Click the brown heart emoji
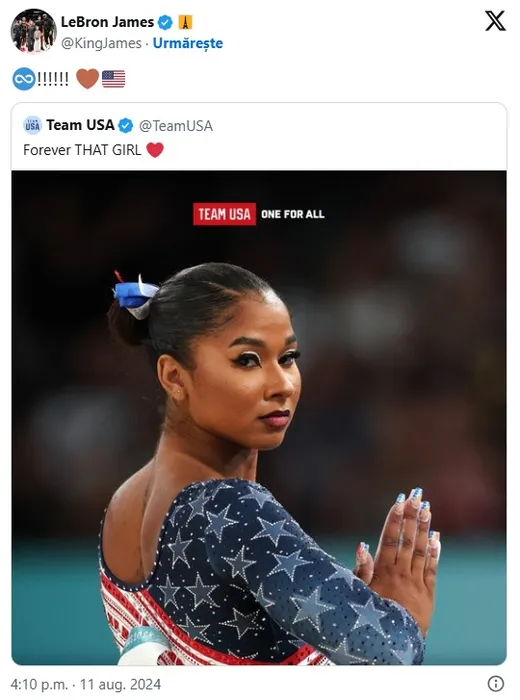This screenshot has height=700, width=520. pos(87,79)
